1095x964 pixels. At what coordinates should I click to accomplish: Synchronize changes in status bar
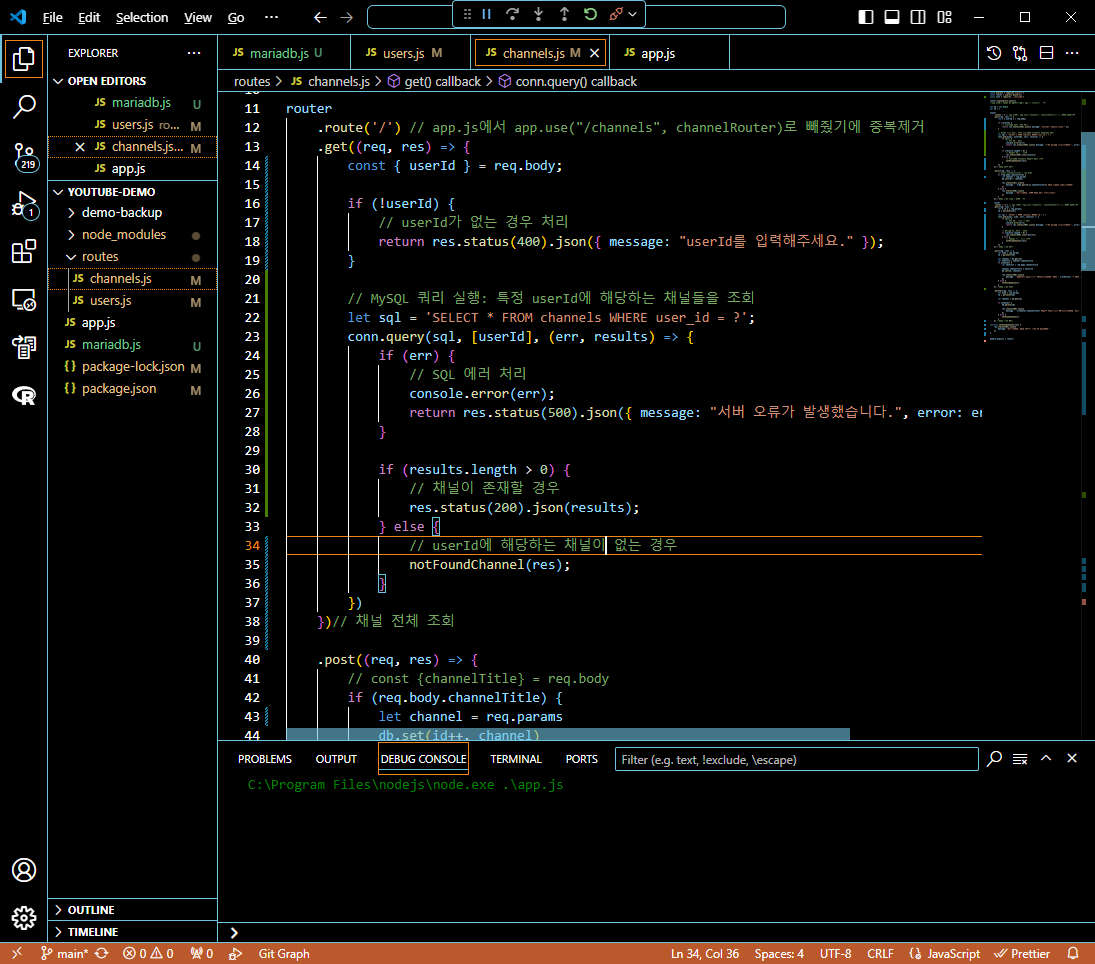click(102, 954)
